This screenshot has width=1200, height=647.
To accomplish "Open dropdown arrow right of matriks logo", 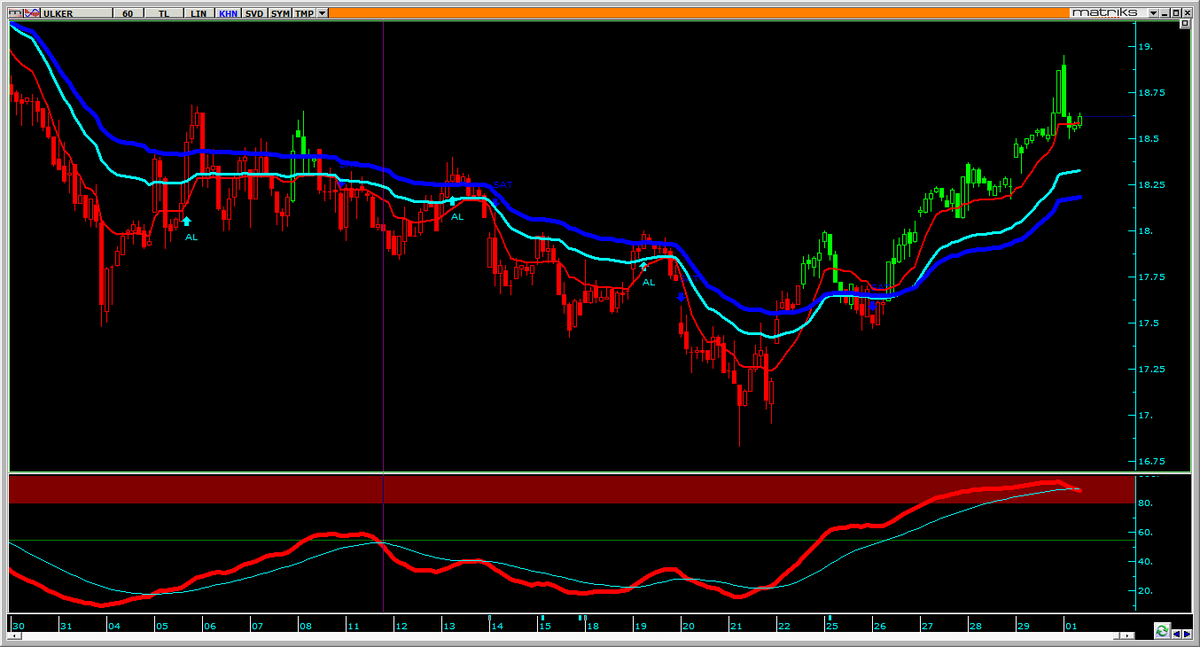I will (x=1153, y=13).
